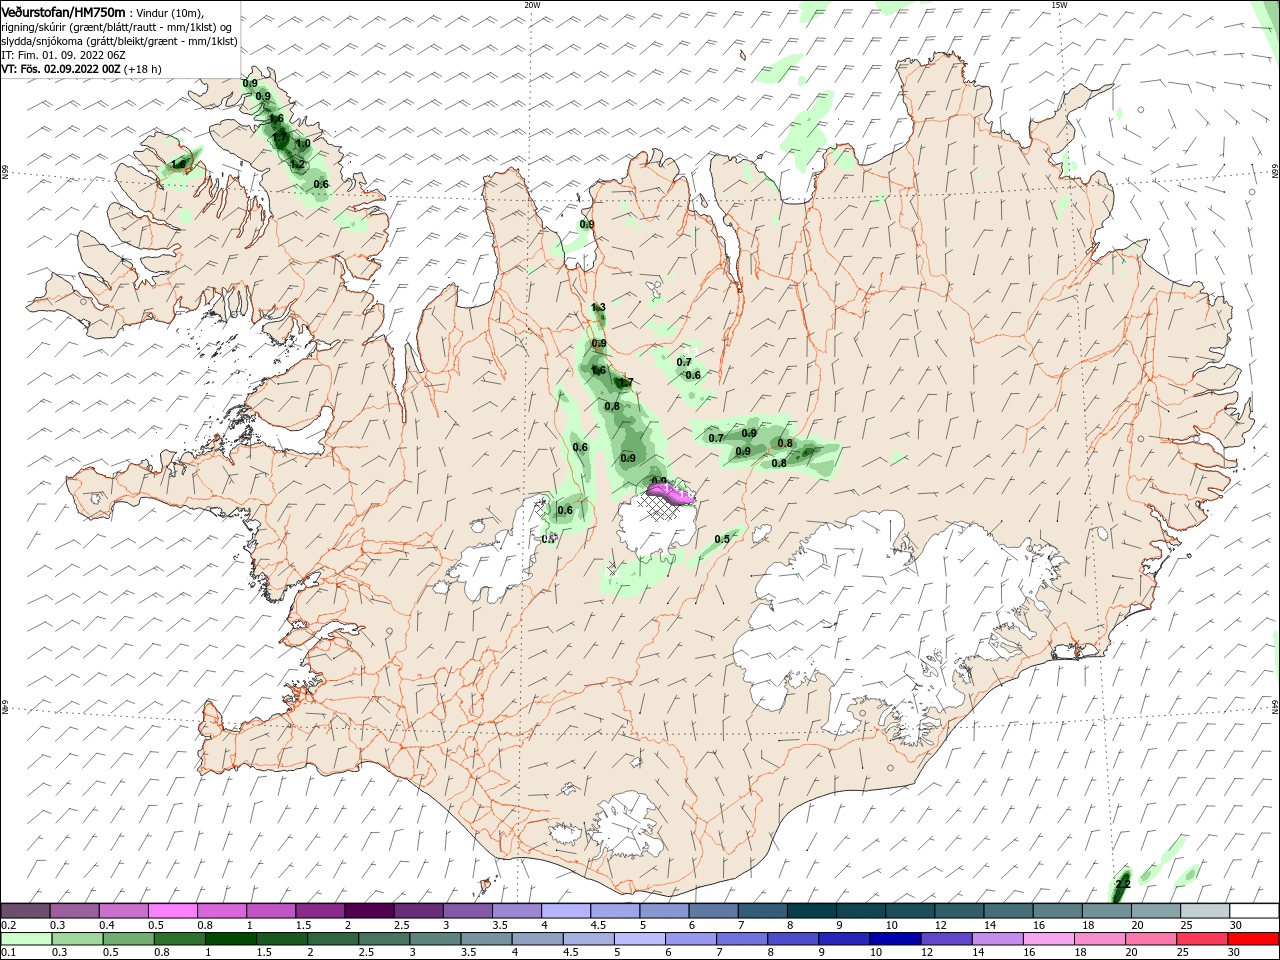Select the lavender 4–4.5 swatch, top legend

tap(566, 911)
